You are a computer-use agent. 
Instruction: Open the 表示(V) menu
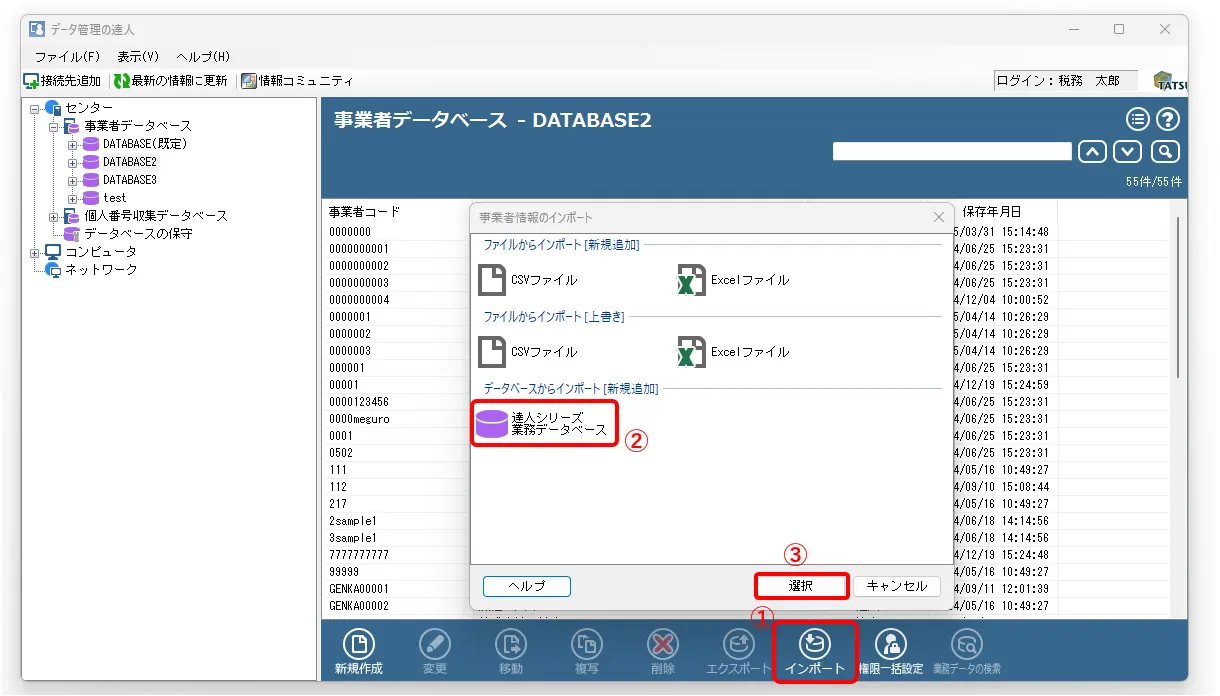pos(138,57)
